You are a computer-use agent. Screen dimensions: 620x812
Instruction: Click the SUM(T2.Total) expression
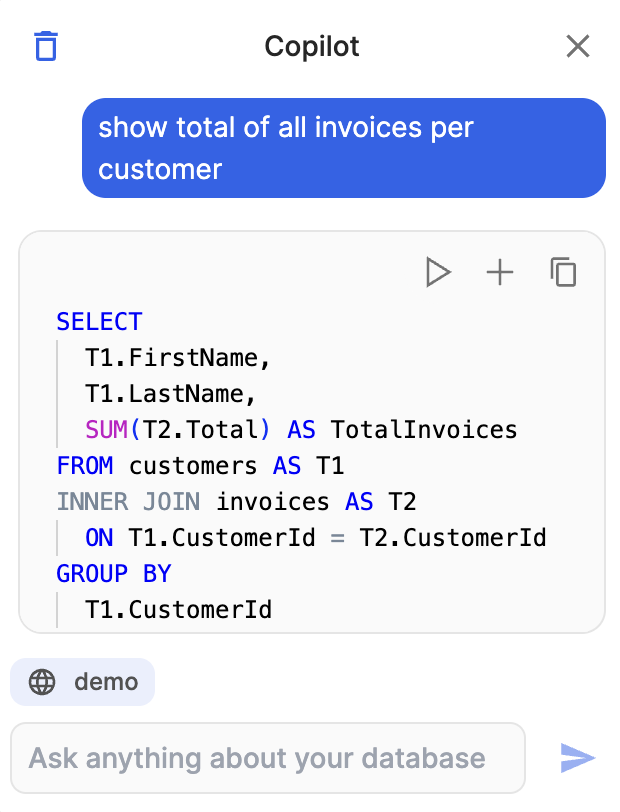click(x=178, y=429)
